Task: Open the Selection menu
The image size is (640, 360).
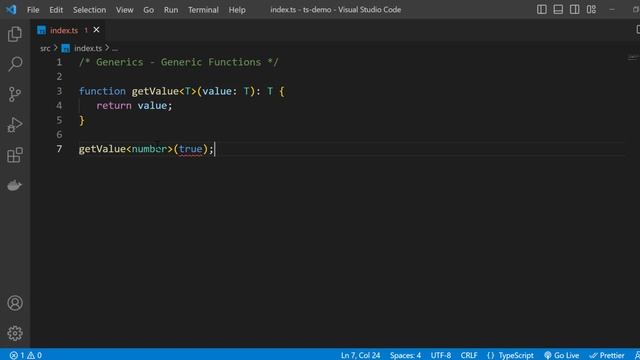Action: 89,10
